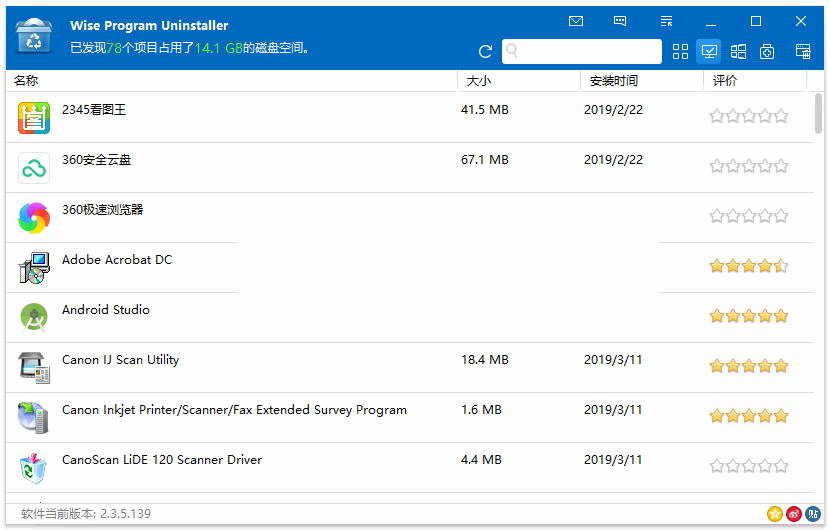Open the red Weibo share icon

click(x=794, y=513)
